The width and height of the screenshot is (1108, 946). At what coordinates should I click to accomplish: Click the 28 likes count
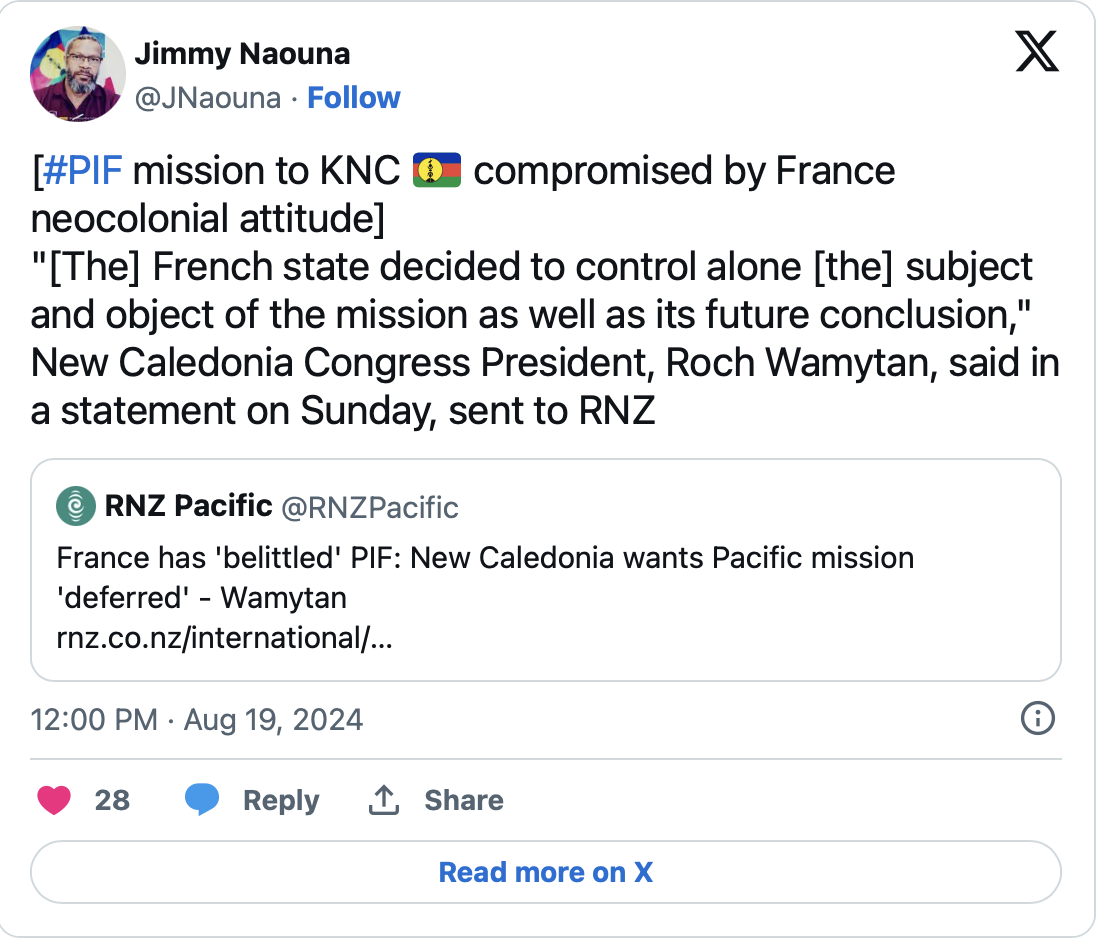click(112, 800)
